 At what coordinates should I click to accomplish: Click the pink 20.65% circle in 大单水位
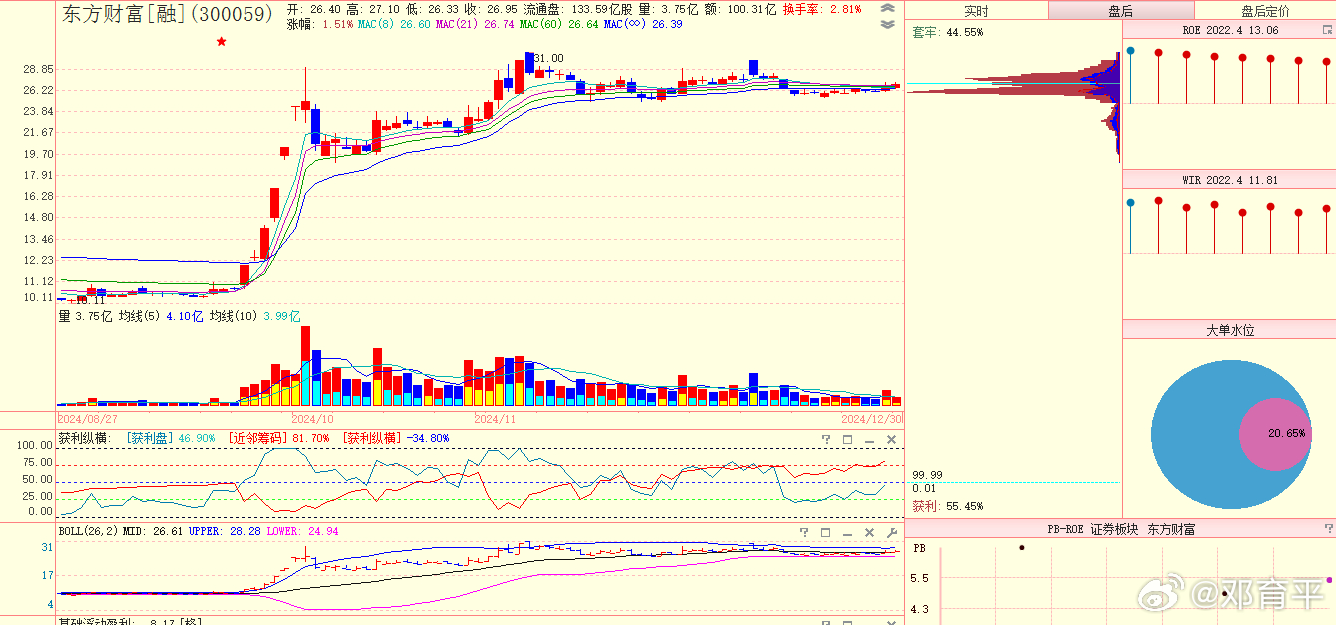tap(1275, 434)
